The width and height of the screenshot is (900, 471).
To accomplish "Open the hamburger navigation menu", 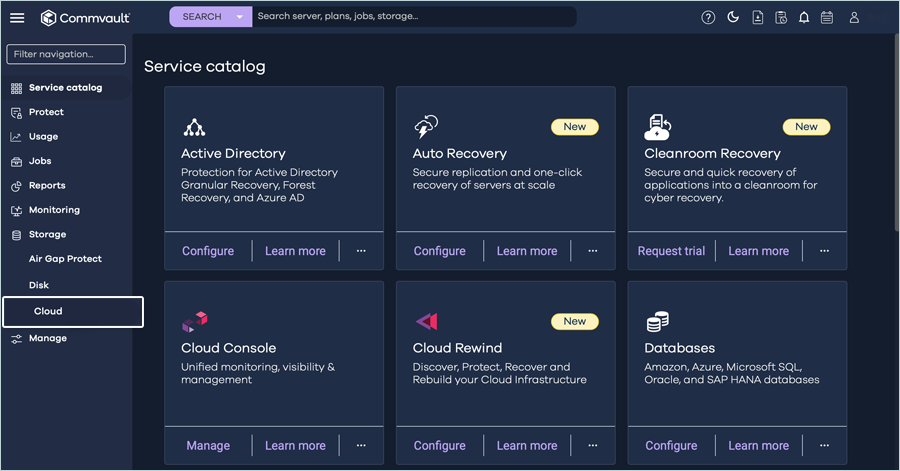I will [17, 17].
